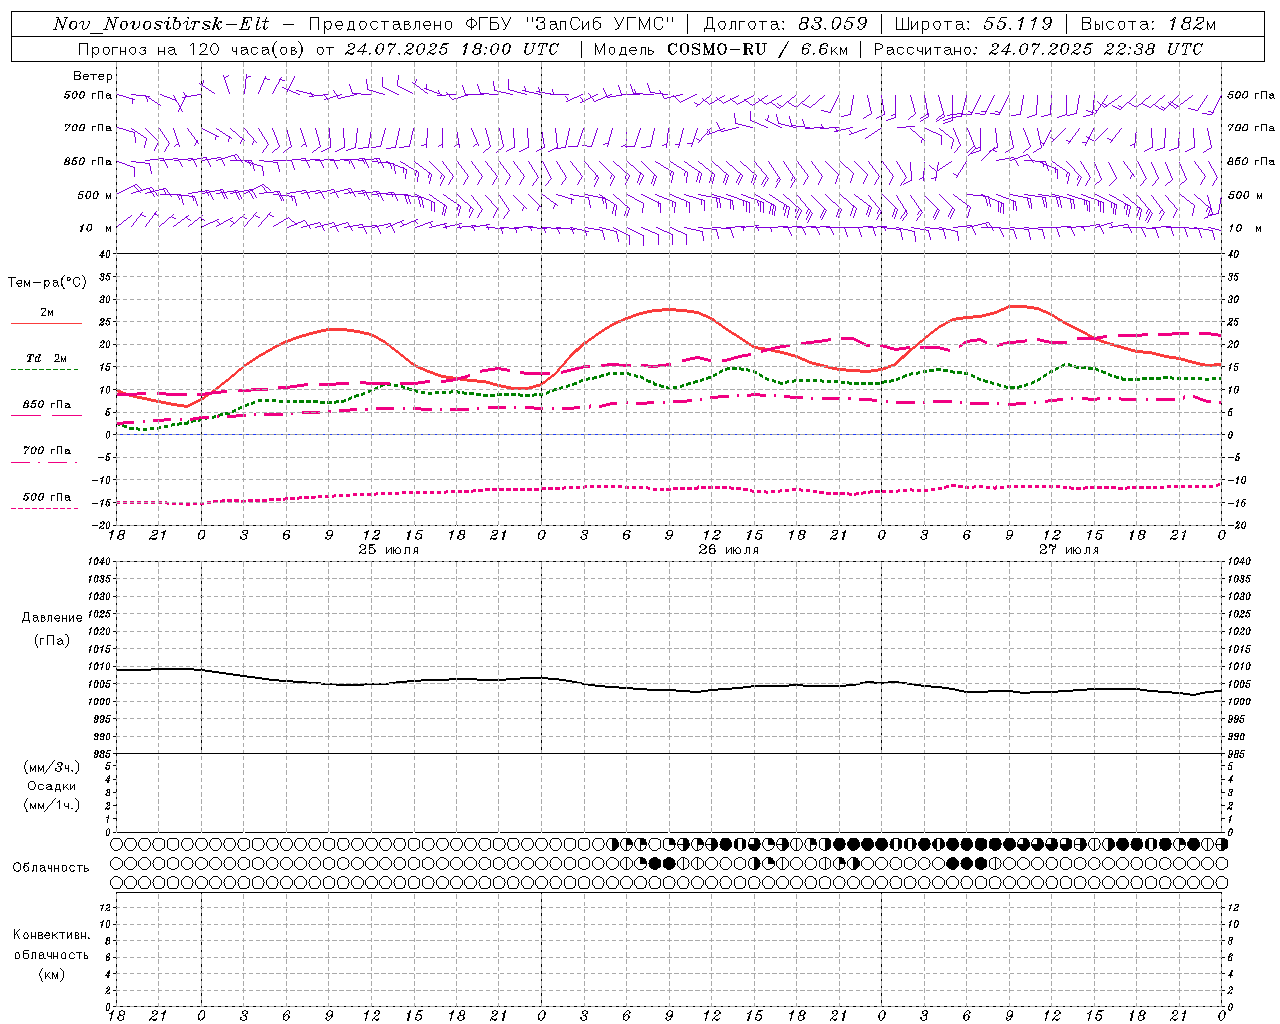This screenshot has width=1280, height=1024.
Task: Click the (км) unit label
Action: 52,974
